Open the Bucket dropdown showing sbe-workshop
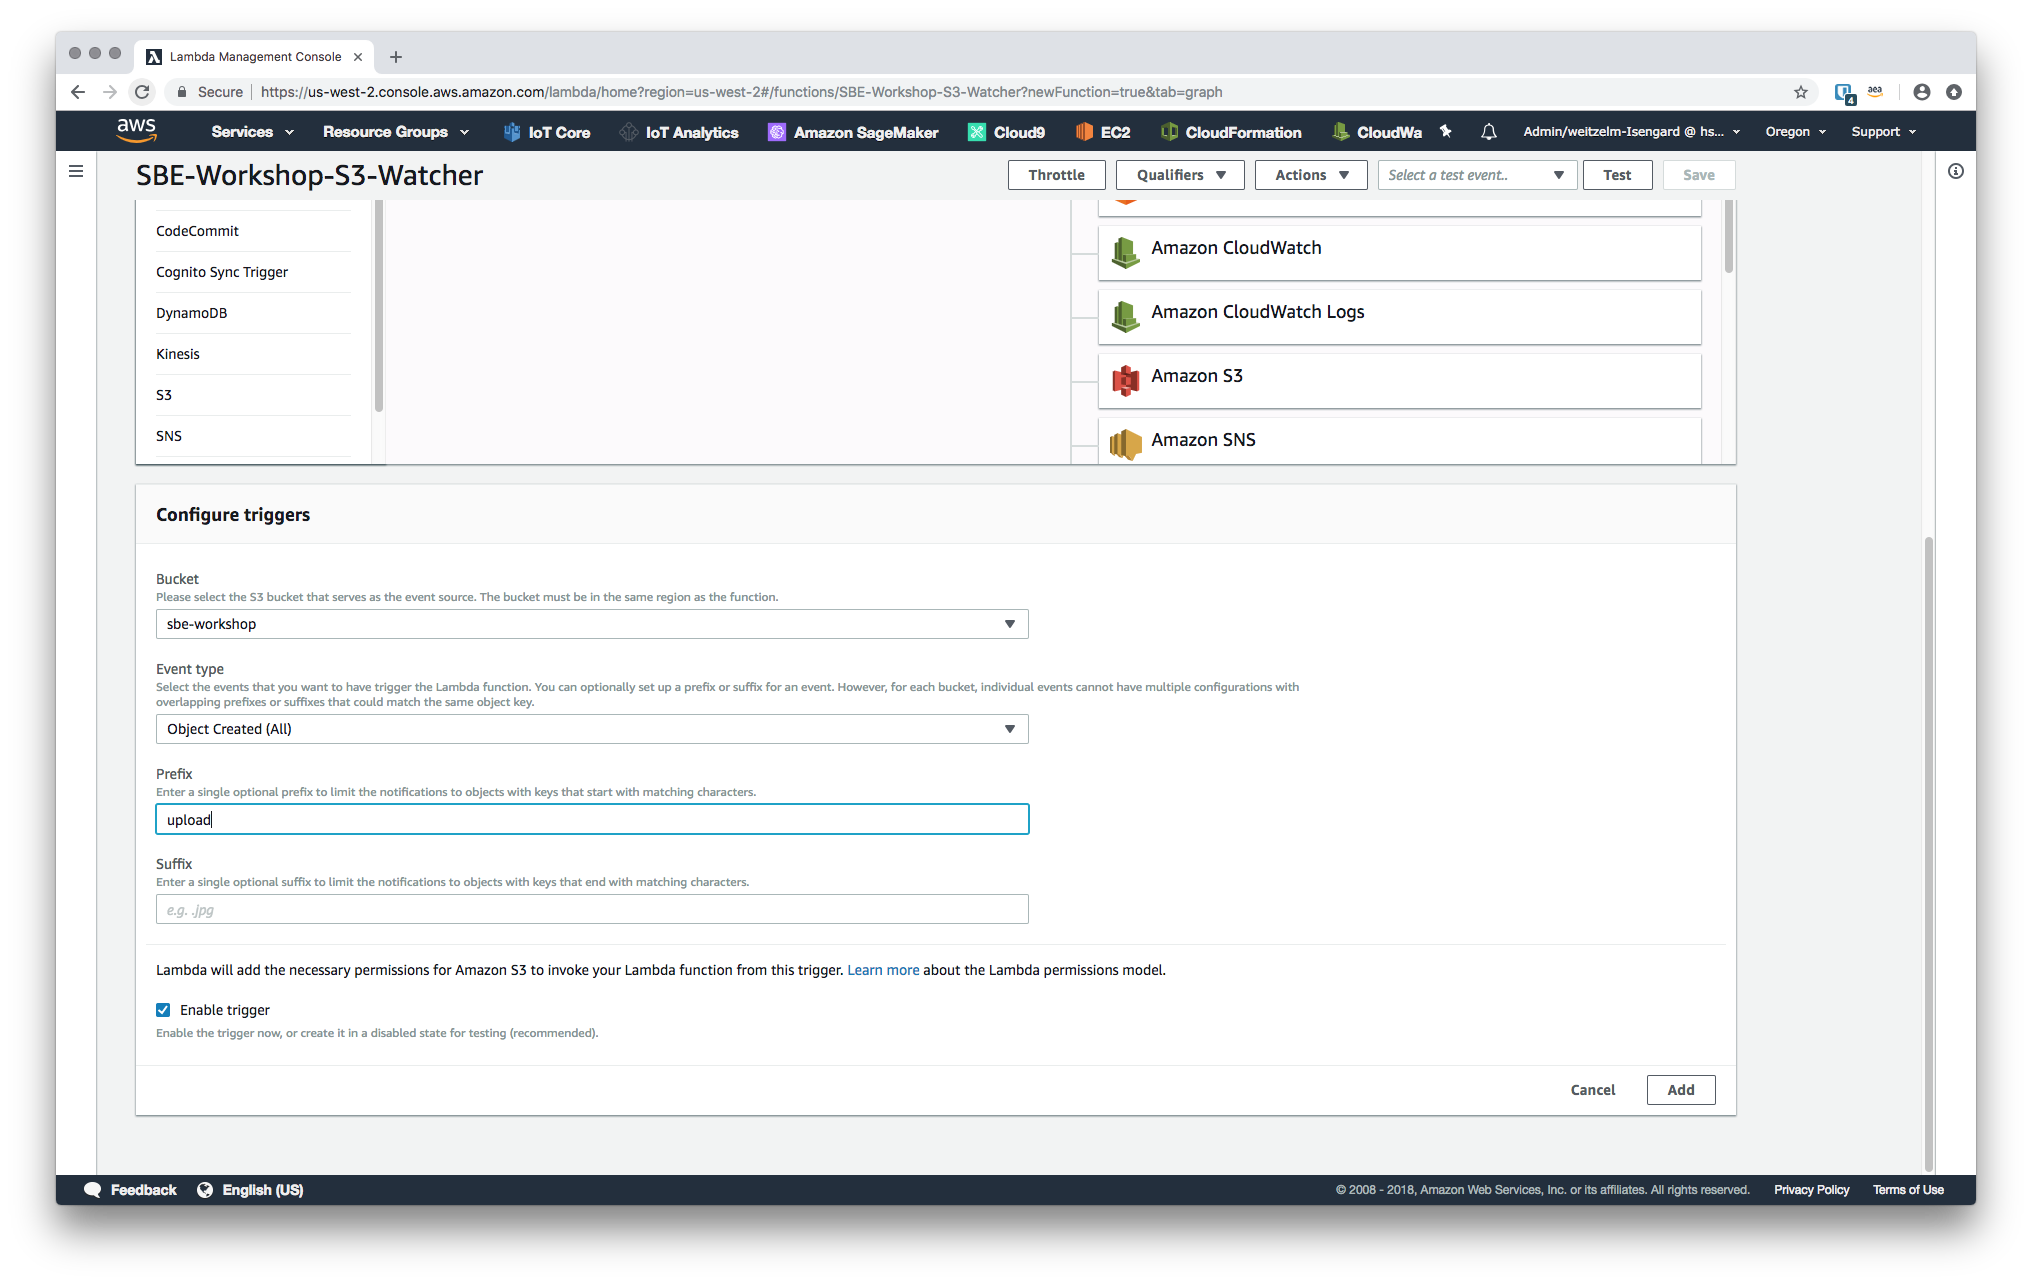Screen dimensions: 2032x1285 pos(592,624)
